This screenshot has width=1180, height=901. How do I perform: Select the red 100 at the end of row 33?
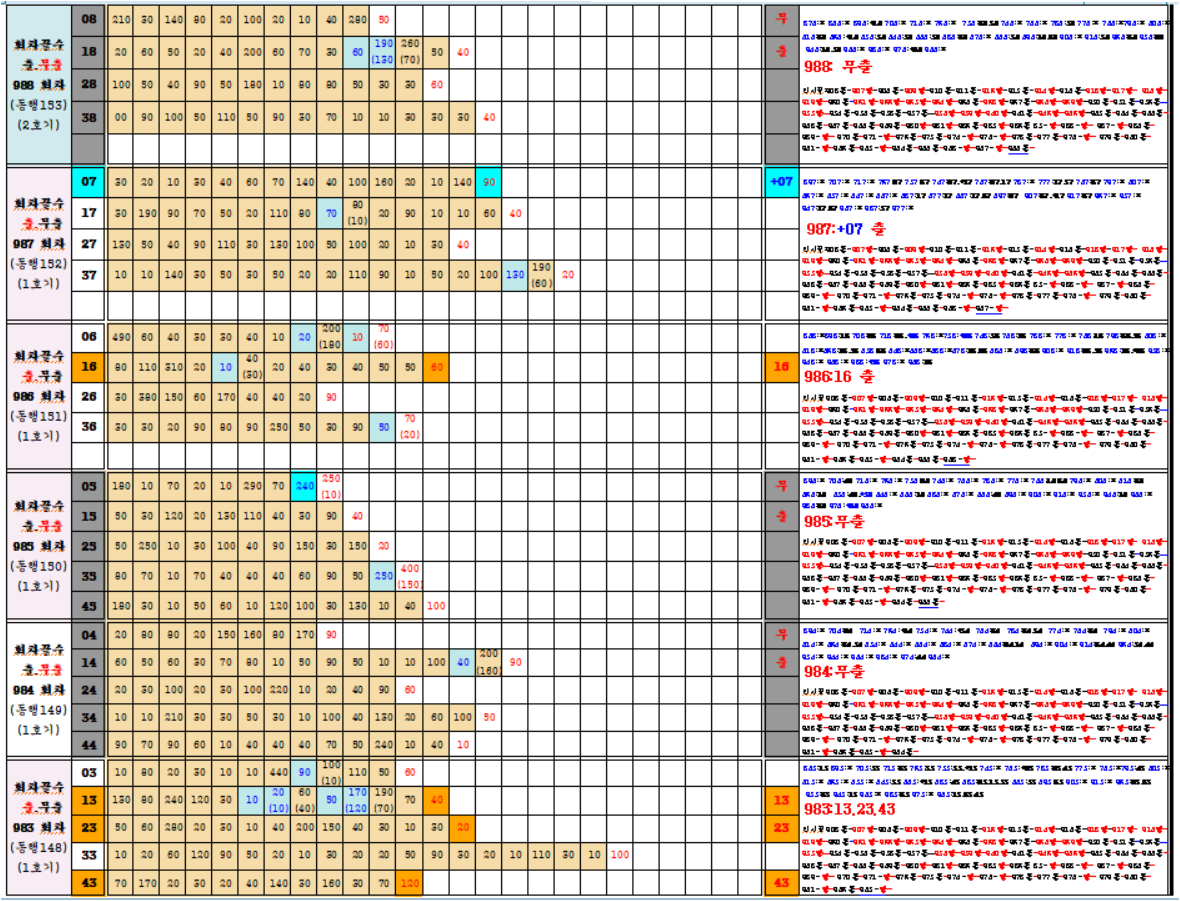click(619, 855)
